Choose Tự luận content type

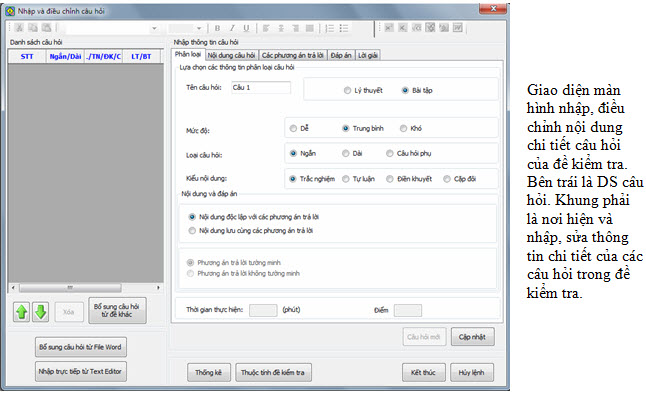click(x=346, y=179)
